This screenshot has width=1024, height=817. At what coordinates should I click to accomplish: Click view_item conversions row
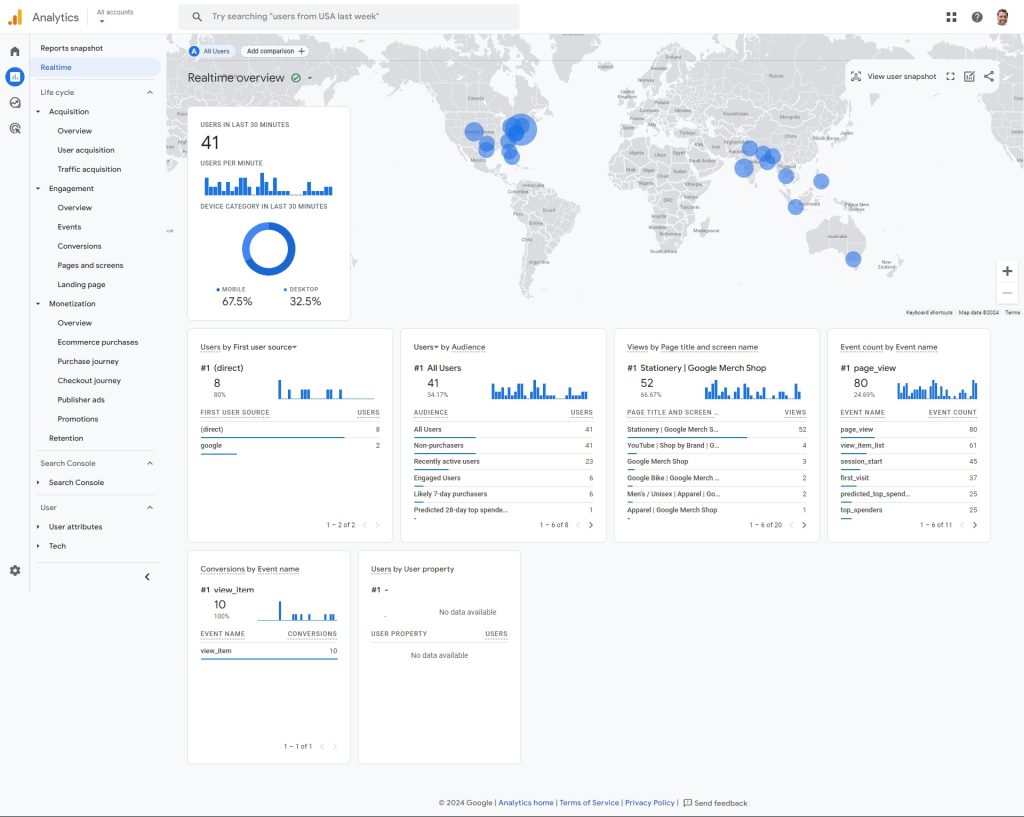coord(268,651)
